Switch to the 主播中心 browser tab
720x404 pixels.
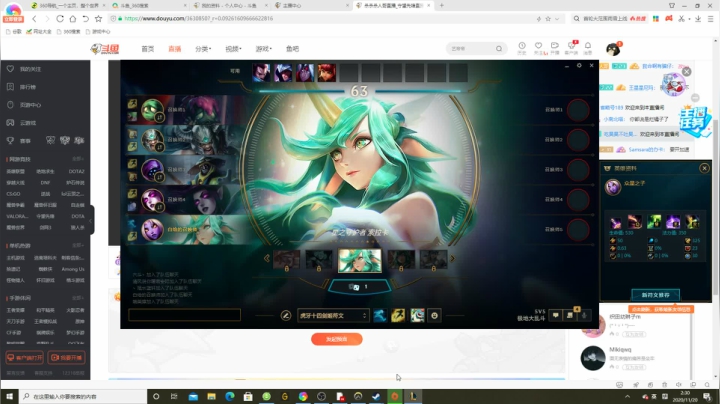[x=312, y=6]
